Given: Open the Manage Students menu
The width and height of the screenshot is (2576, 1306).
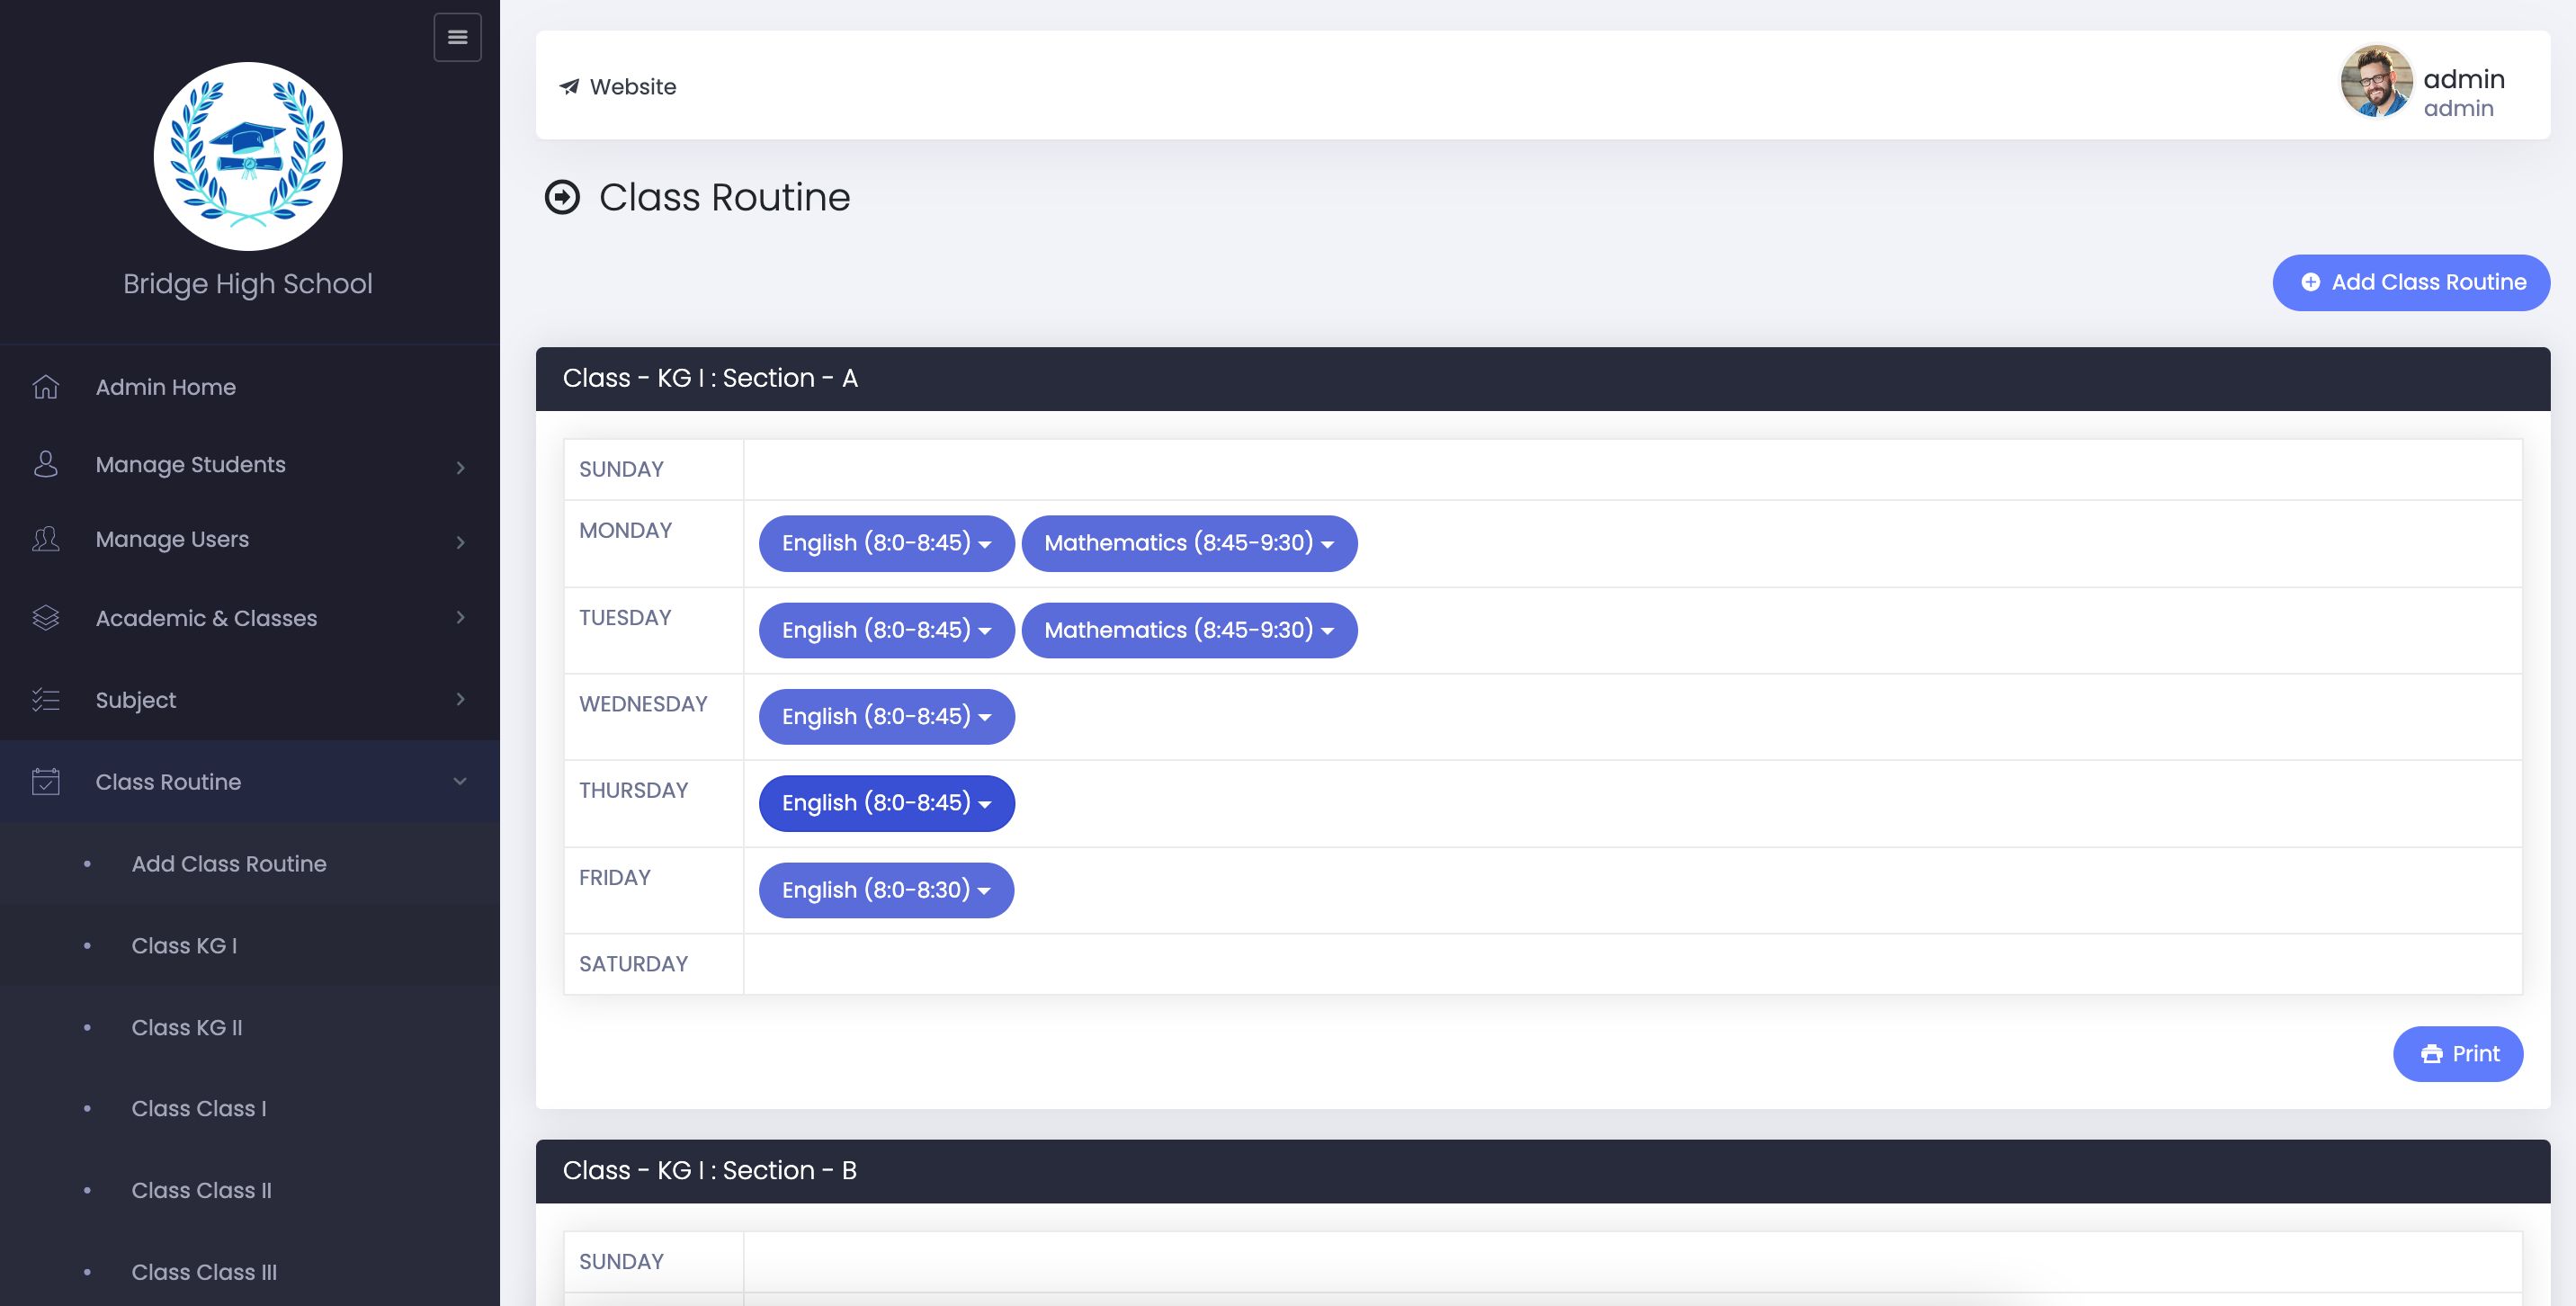Looking at the screenshot, I should coord(250,465).
